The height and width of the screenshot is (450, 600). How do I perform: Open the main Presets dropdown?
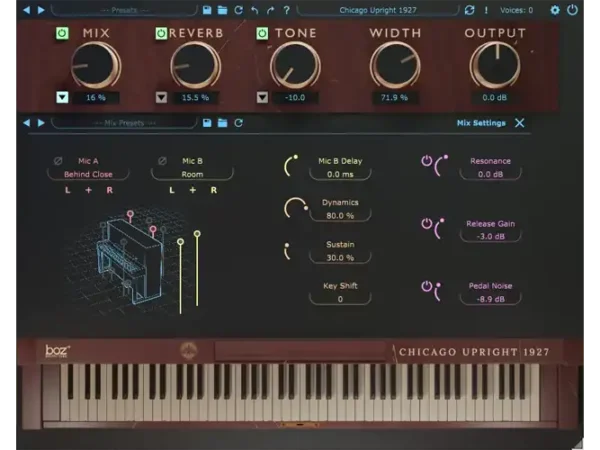click(124, 10)
